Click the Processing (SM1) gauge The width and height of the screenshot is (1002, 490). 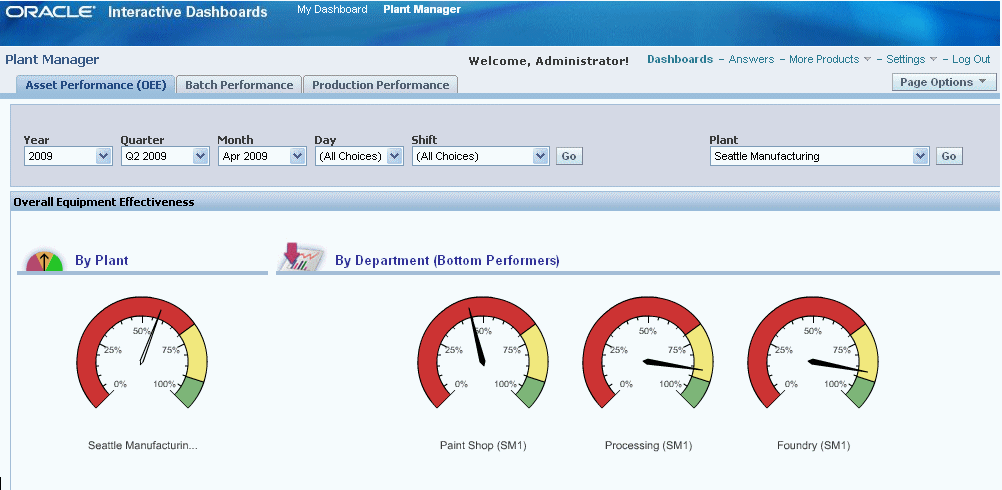(x=648, y=352)
